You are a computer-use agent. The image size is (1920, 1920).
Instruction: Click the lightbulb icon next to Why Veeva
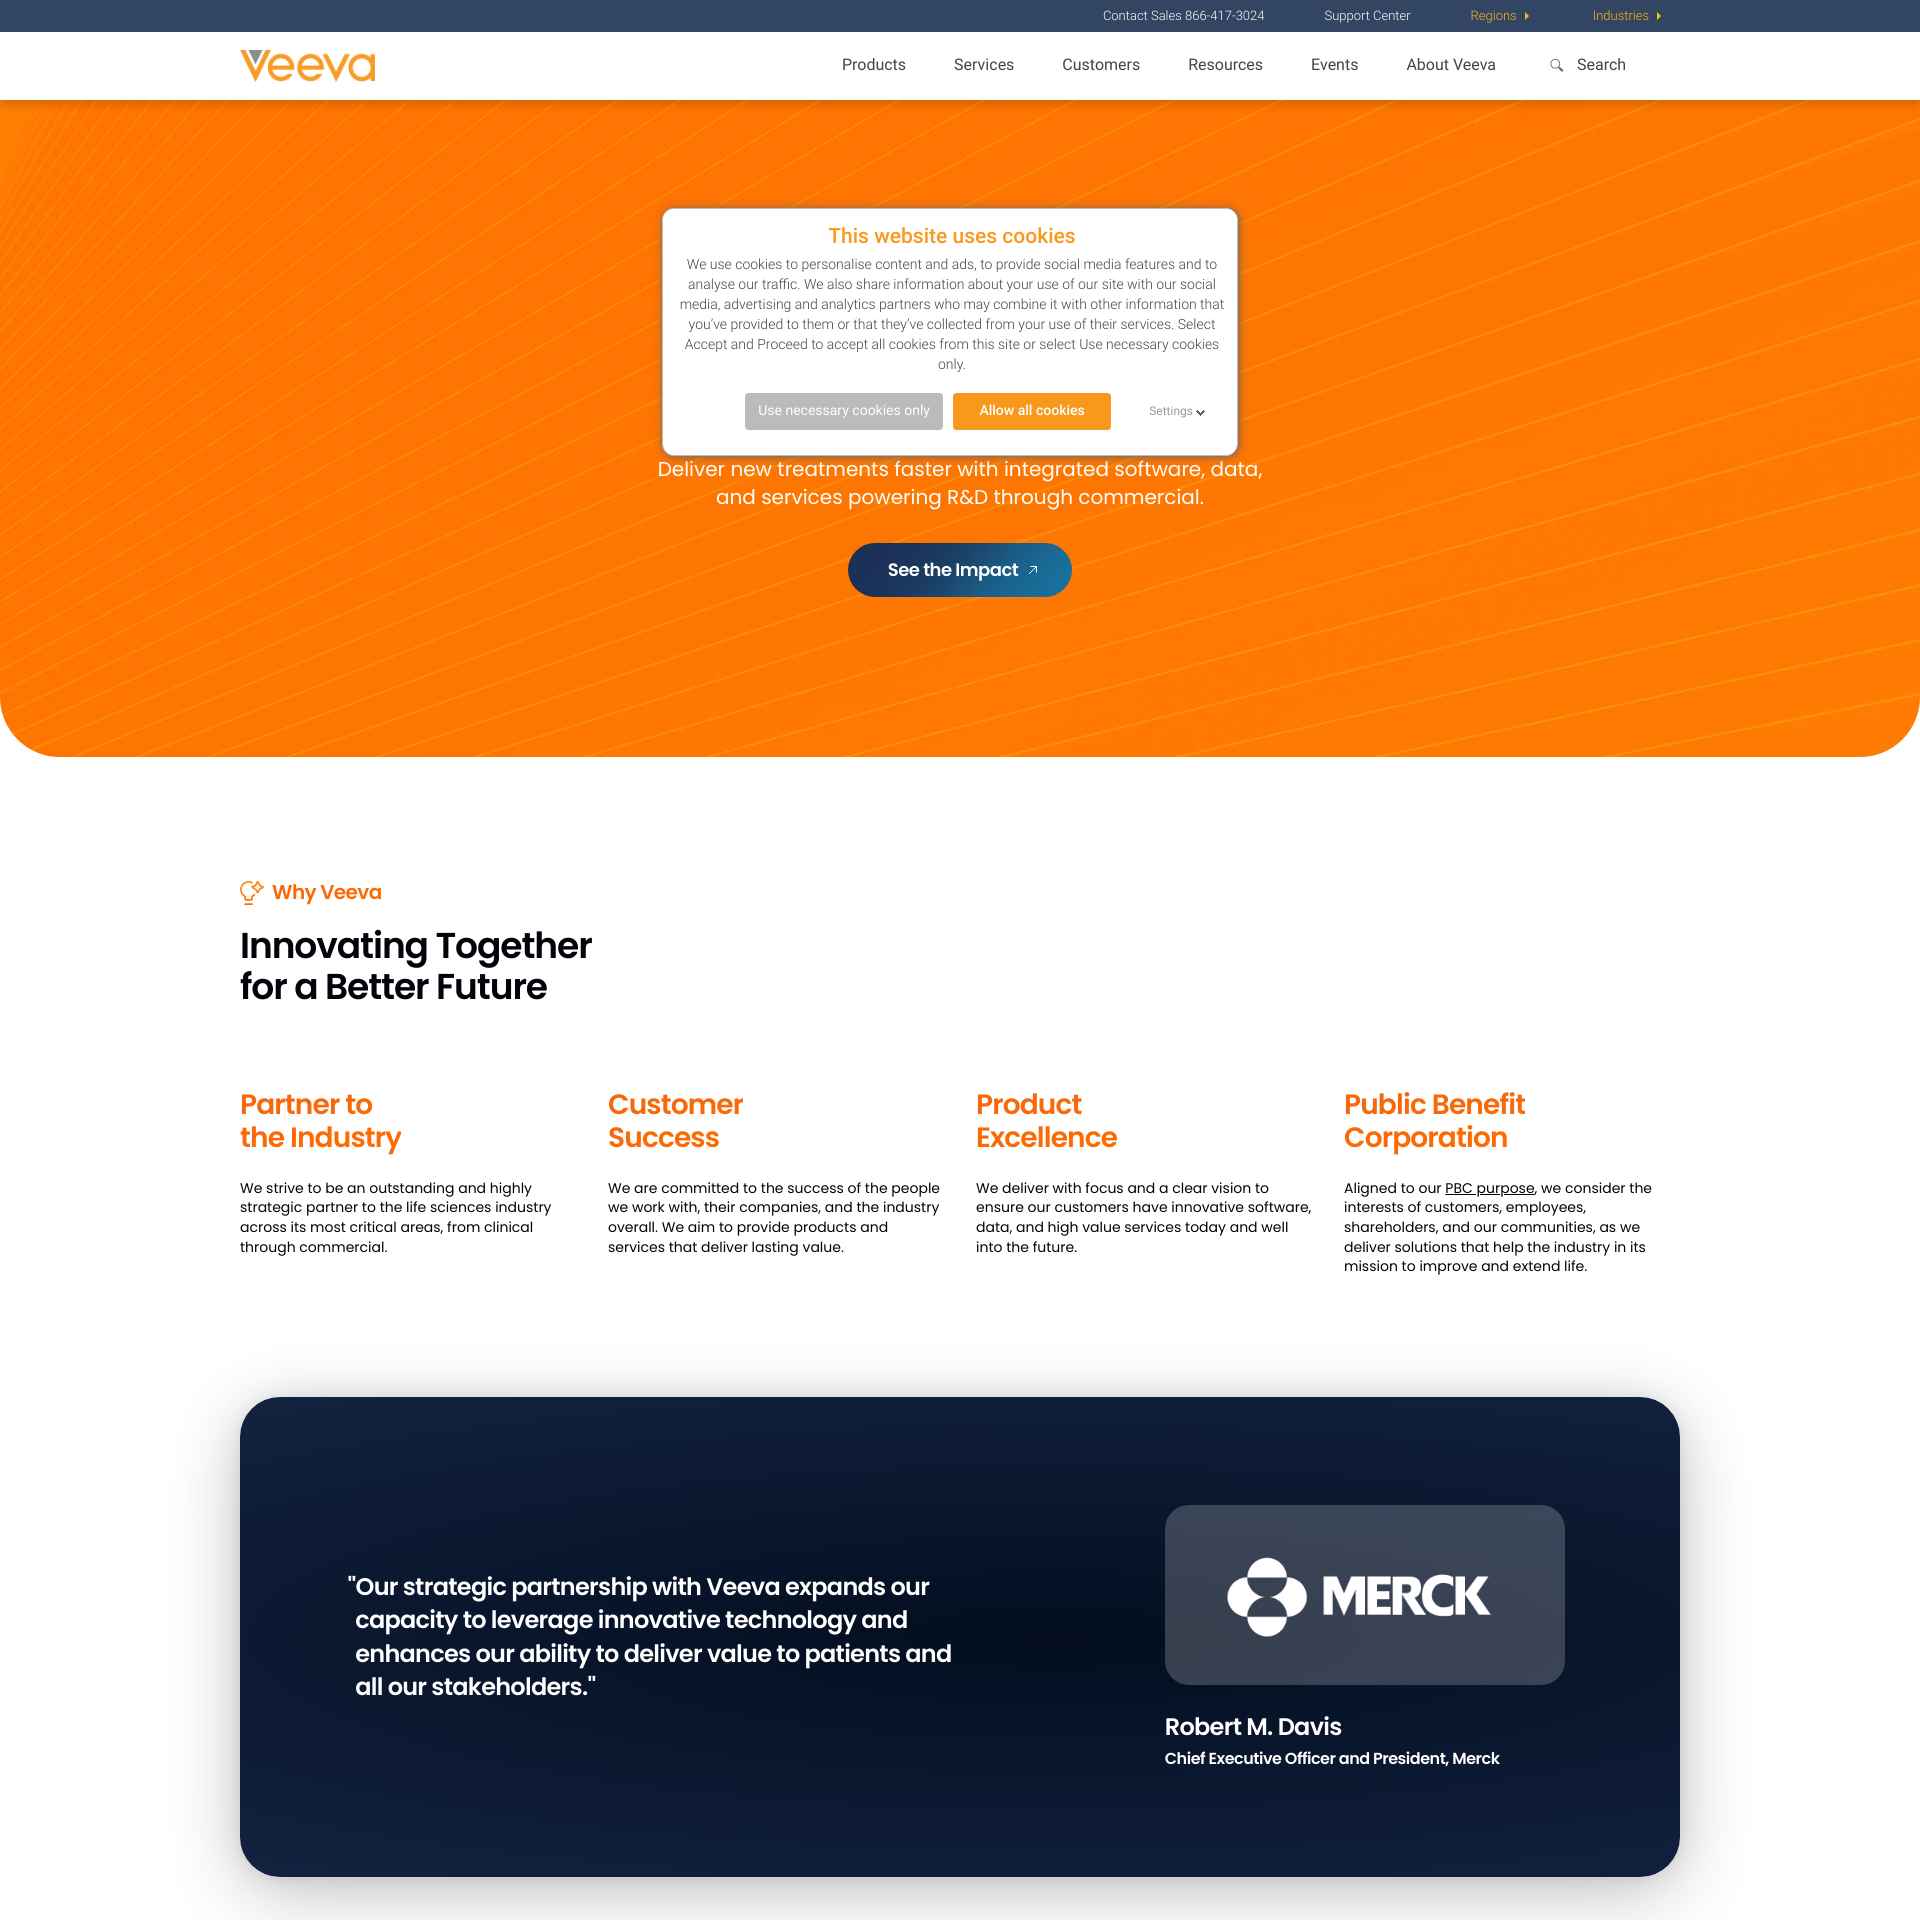click(251, 891)
